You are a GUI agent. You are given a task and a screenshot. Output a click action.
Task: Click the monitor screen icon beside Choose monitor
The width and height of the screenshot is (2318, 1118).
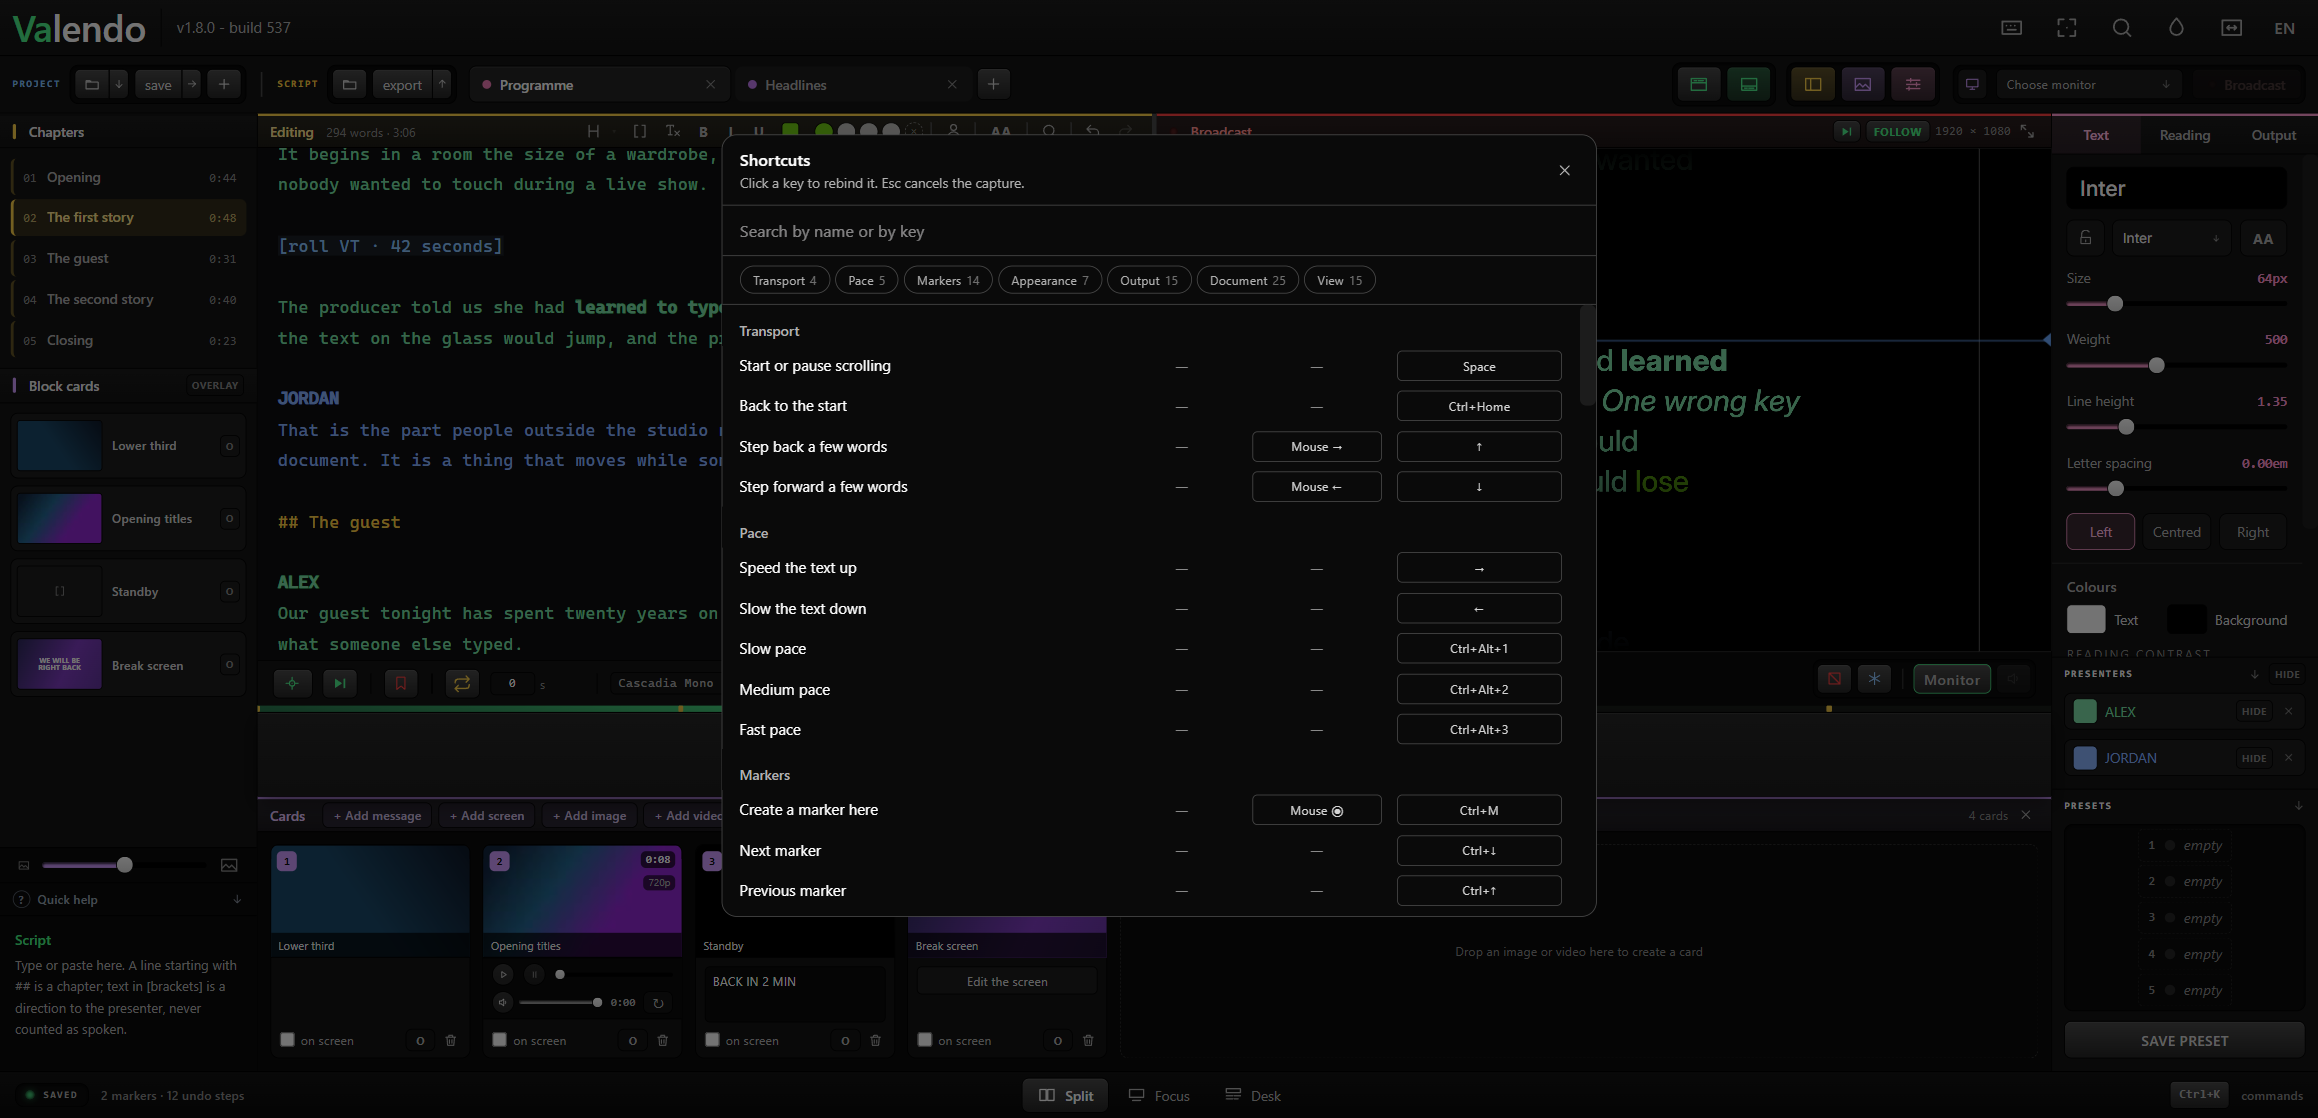[x=1972, y=84]
